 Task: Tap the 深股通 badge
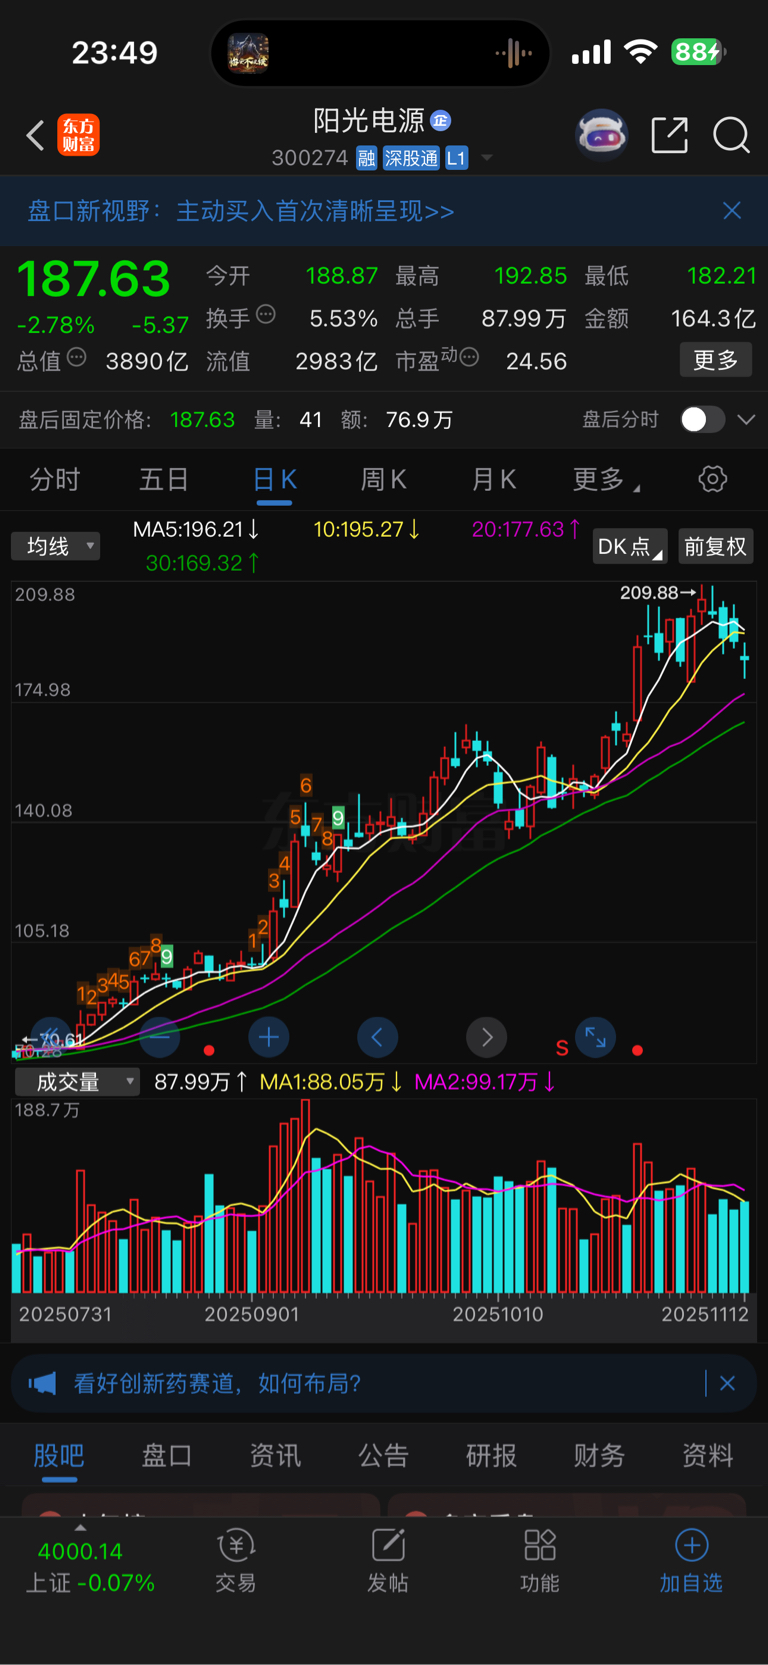pyautogui.click(x=411, y=158)
